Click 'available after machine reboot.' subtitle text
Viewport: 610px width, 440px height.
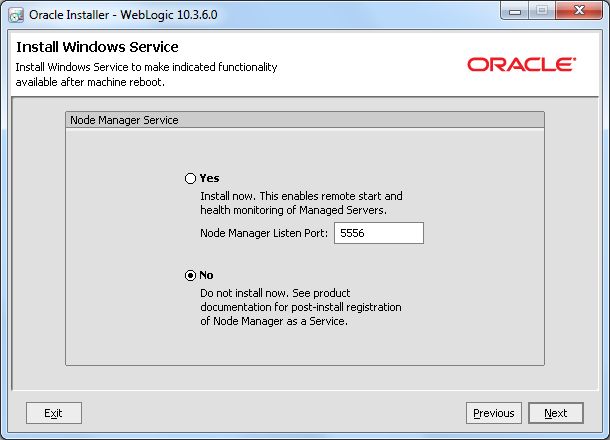[90, 82]
